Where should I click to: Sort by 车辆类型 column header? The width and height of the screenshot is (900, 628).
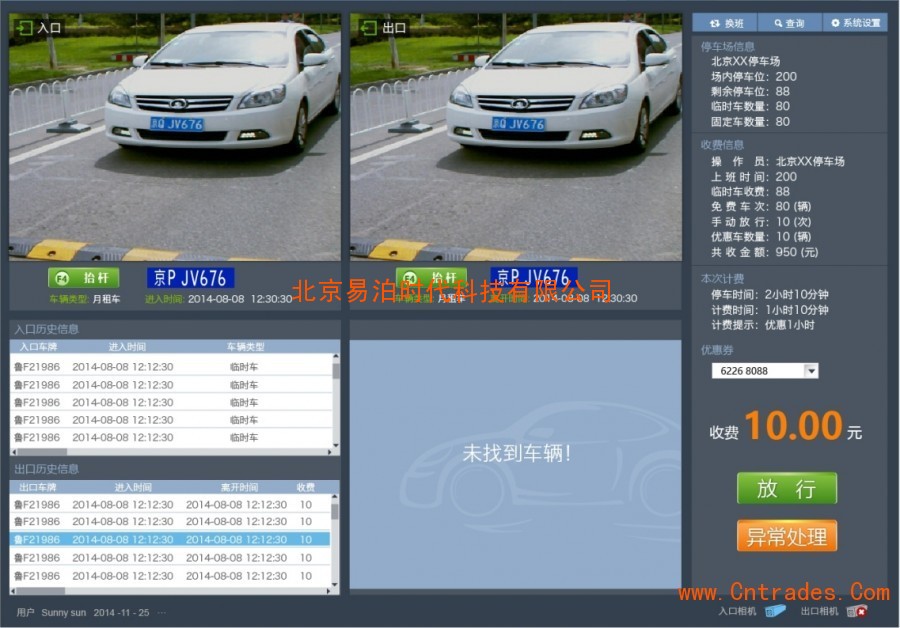[x=246, y=347]
